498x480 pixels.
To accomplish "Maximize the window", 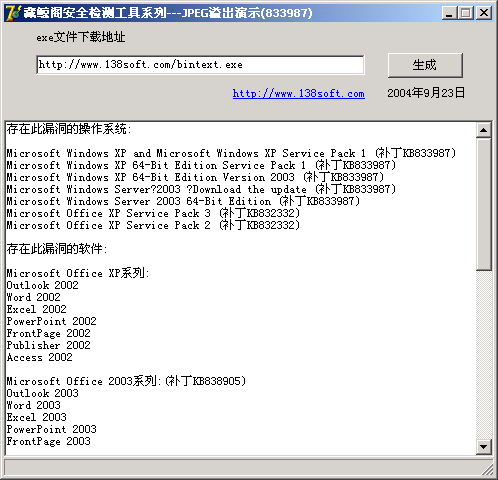I will (x=466, y=13).
